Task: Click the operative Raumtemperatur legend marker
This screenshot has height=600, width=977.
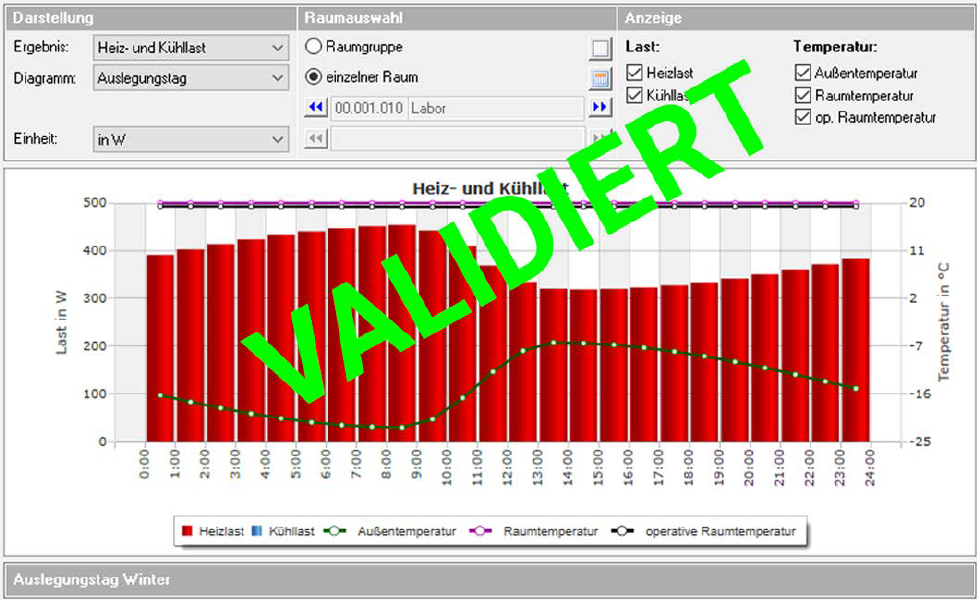Action: pyautogui.click(x=622, y=531)
